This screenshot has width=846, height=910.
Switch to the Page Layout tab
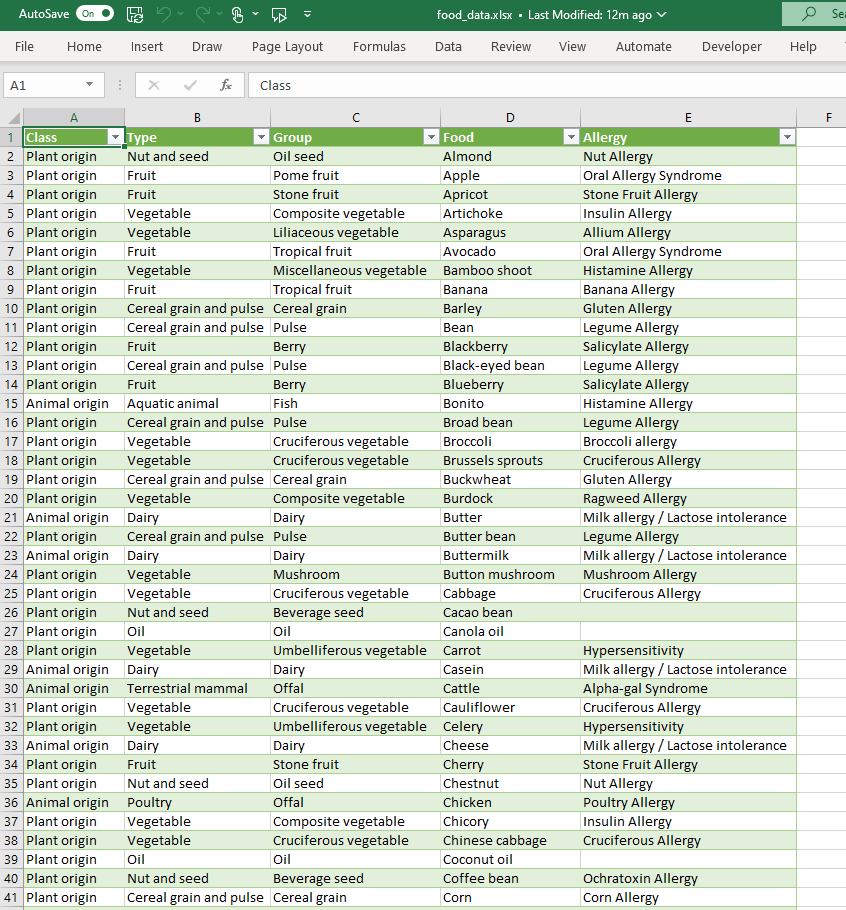287,46
